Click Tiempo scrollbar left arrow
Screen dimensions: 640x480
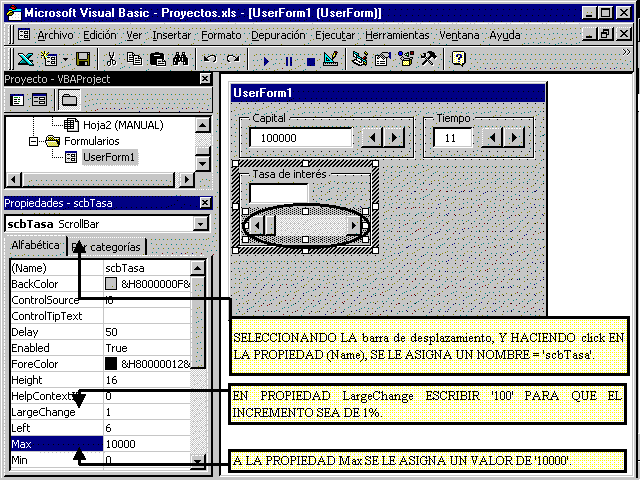pos(492,138)
